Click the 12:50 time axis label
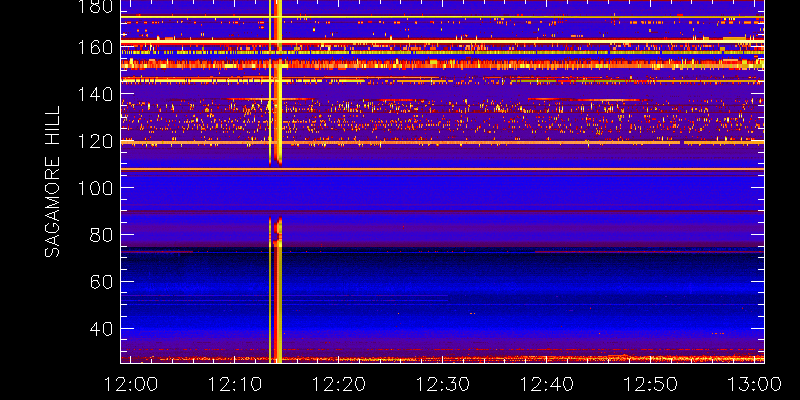 pos(651,384)
